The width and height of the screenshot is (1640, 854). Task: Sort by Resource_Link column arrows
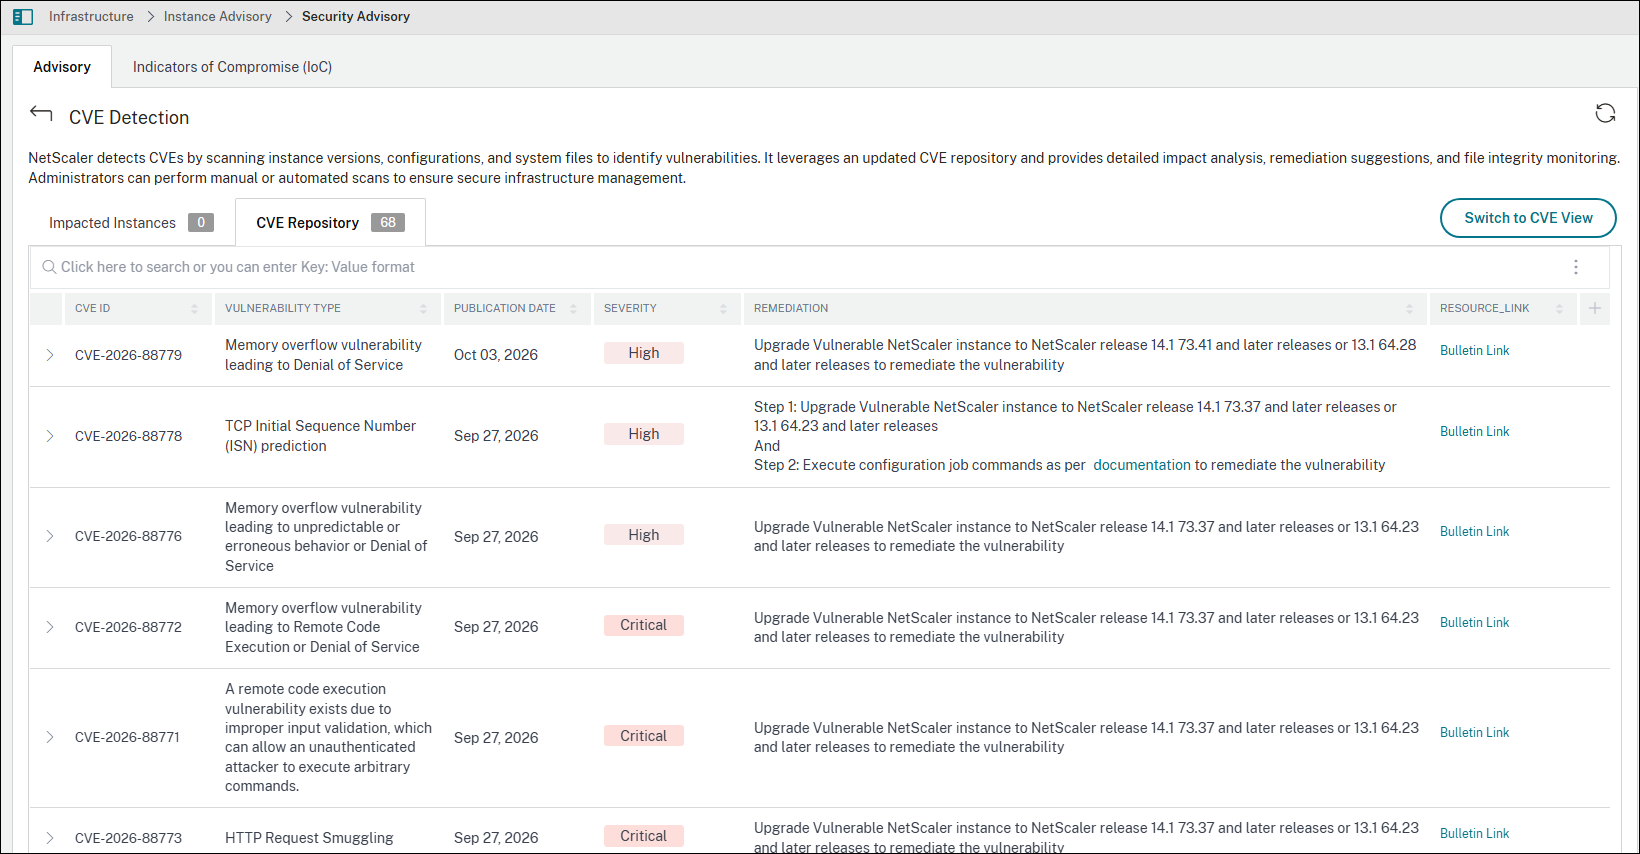[1559, 309]
